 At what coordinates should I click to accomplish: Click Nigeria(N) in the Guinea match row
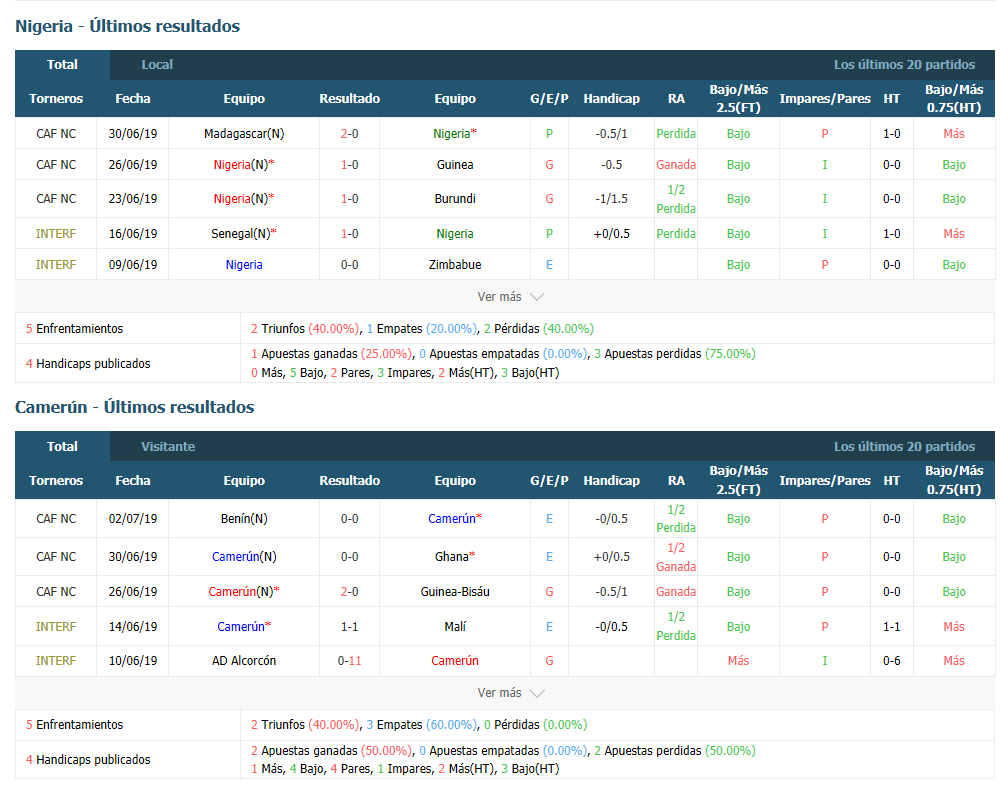244,165
